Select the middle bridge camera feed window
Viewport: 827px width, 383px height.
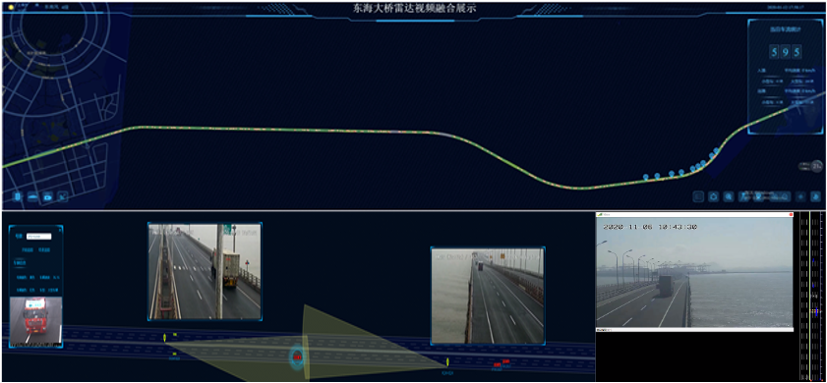[487, 295]
